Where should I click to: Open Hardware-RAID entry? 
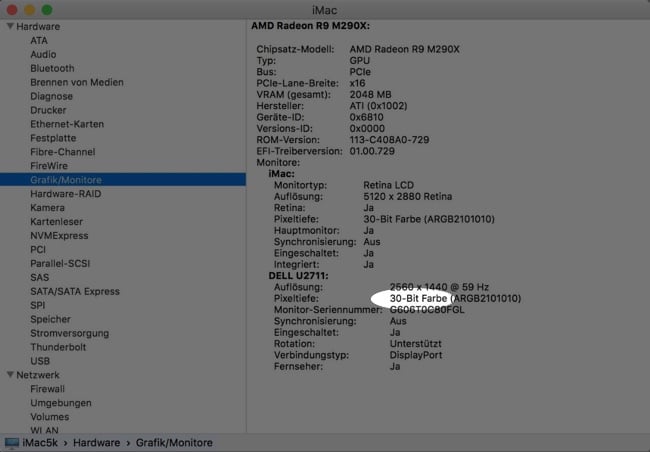coord(65,194)
